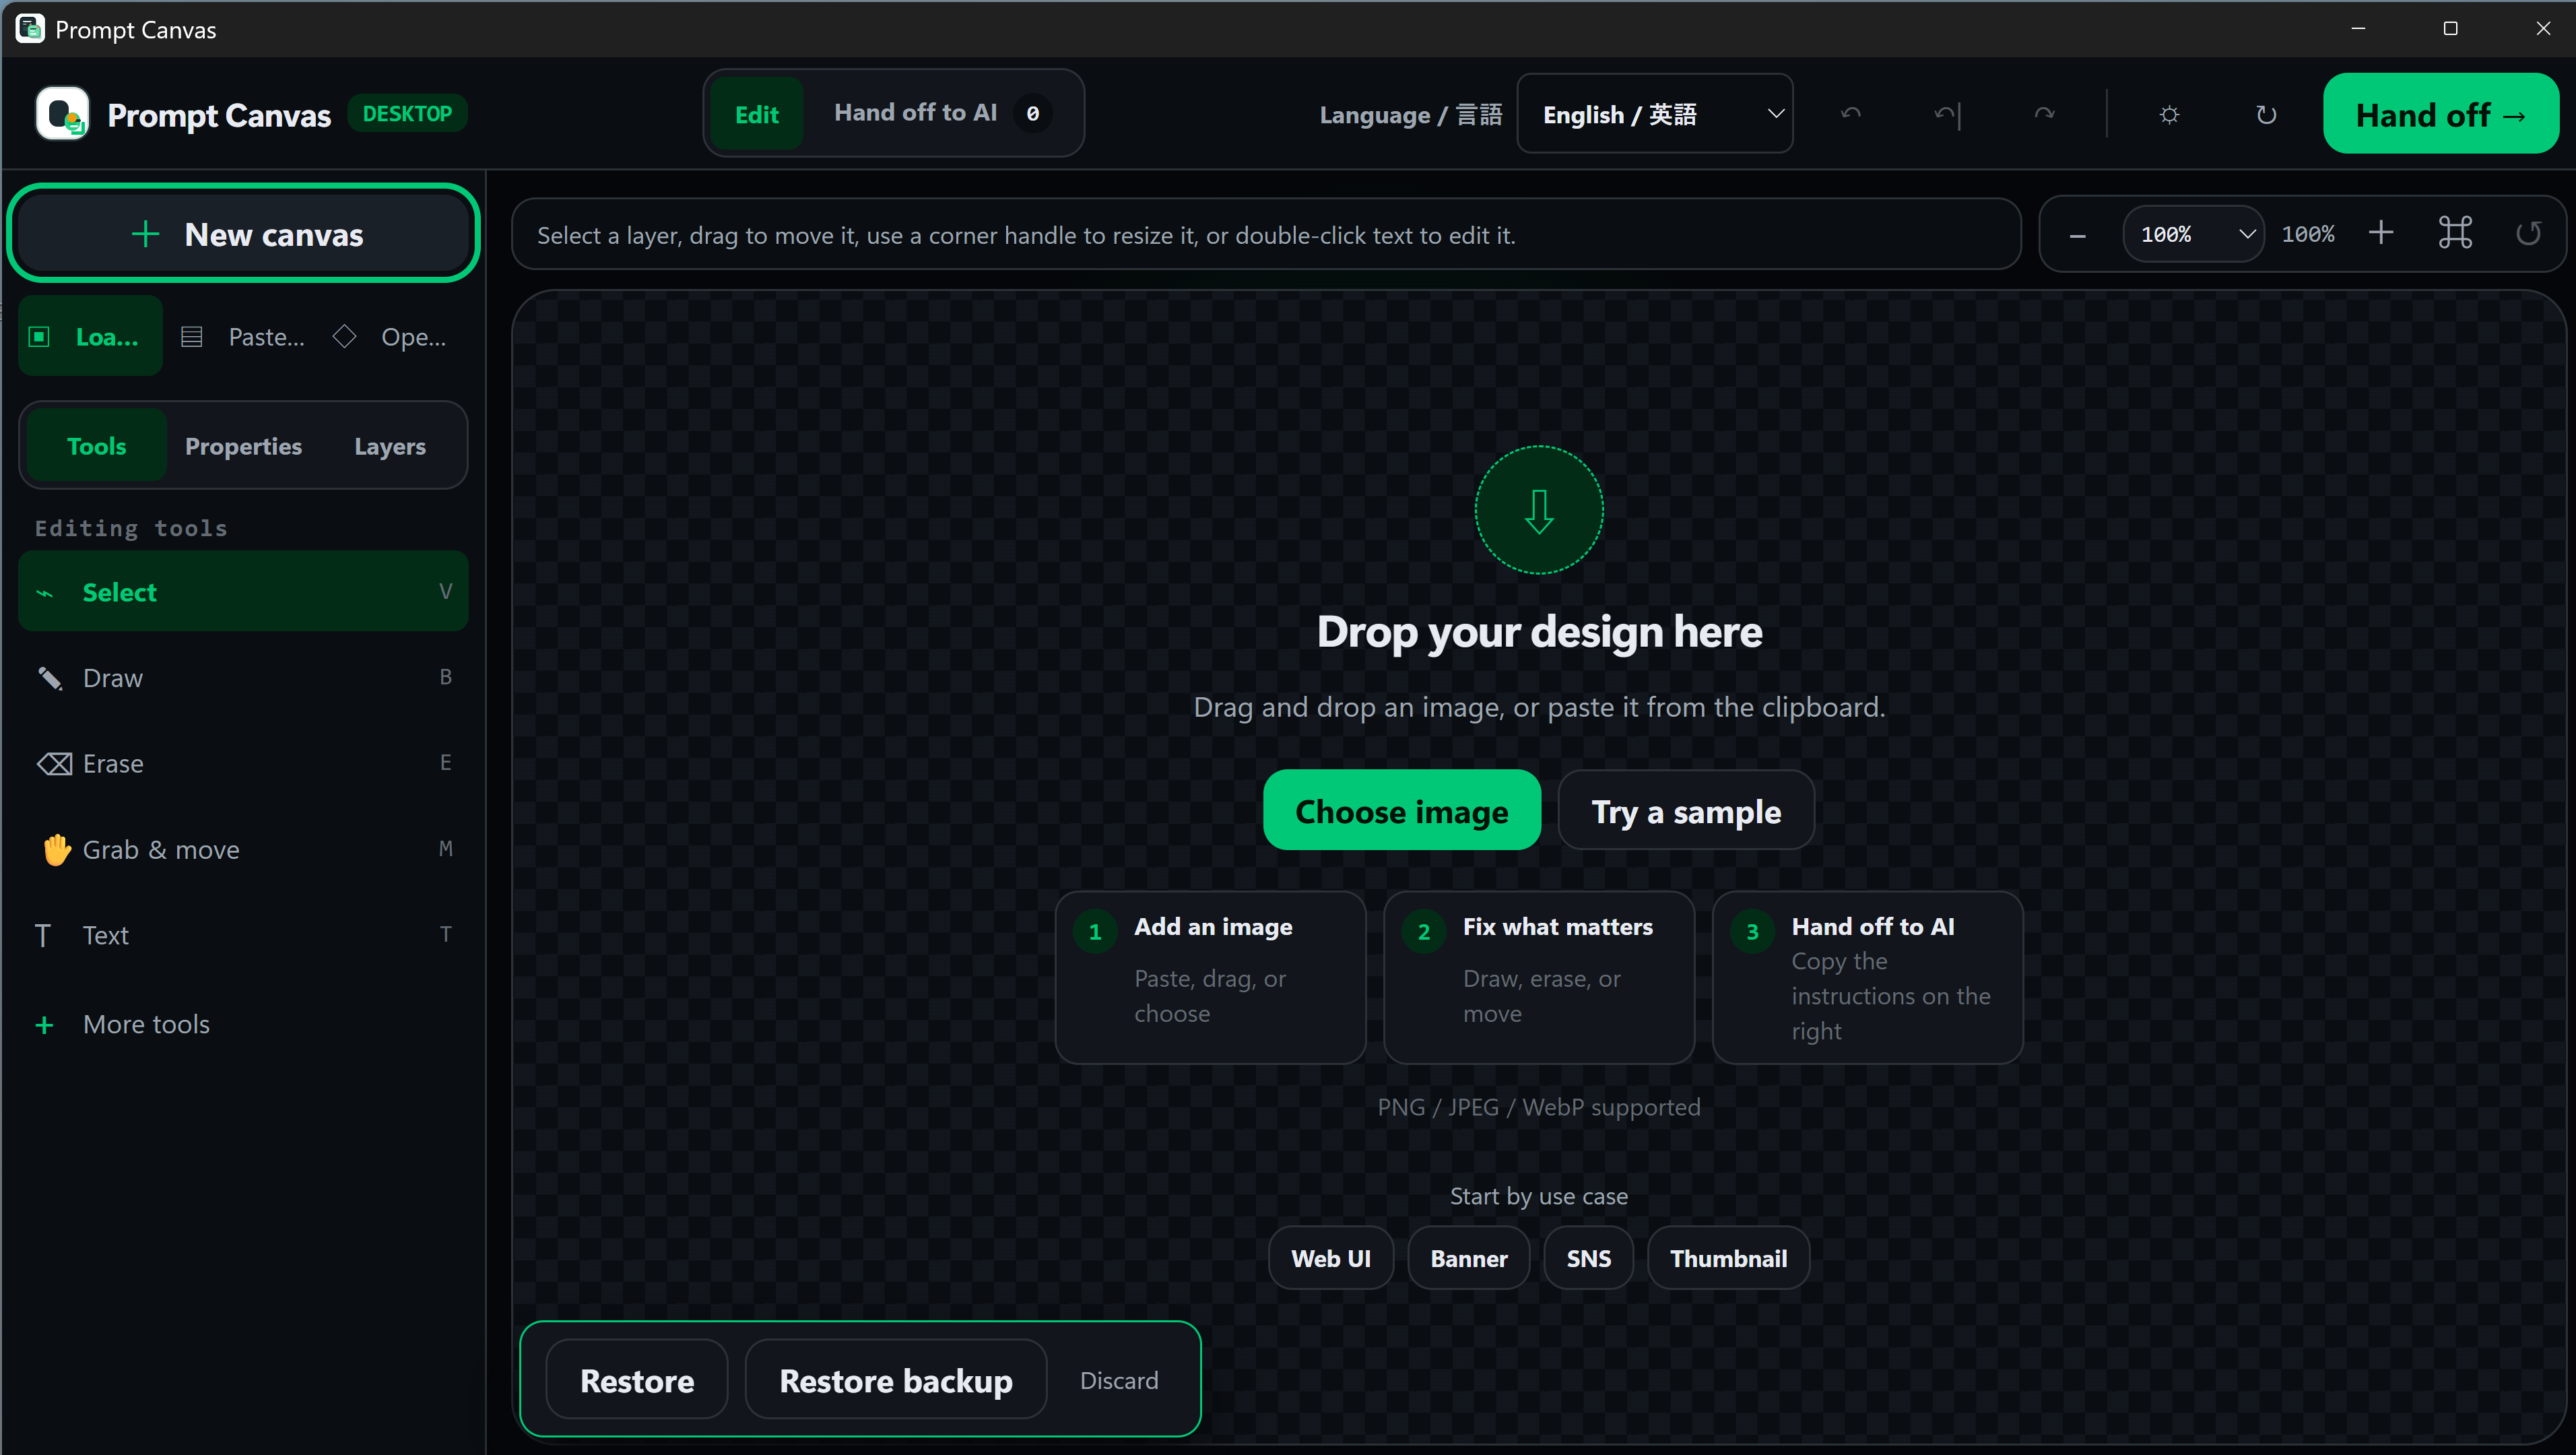Click the Open diamond icon
This screenshot has height=1455, width=2576.
point(344,337)
